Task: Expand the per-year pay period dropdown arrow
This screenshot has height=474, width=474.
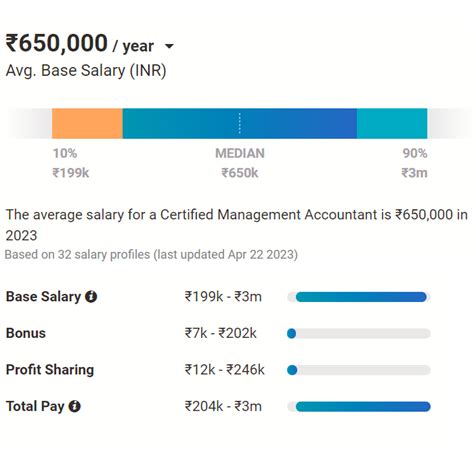Action: 169,46
